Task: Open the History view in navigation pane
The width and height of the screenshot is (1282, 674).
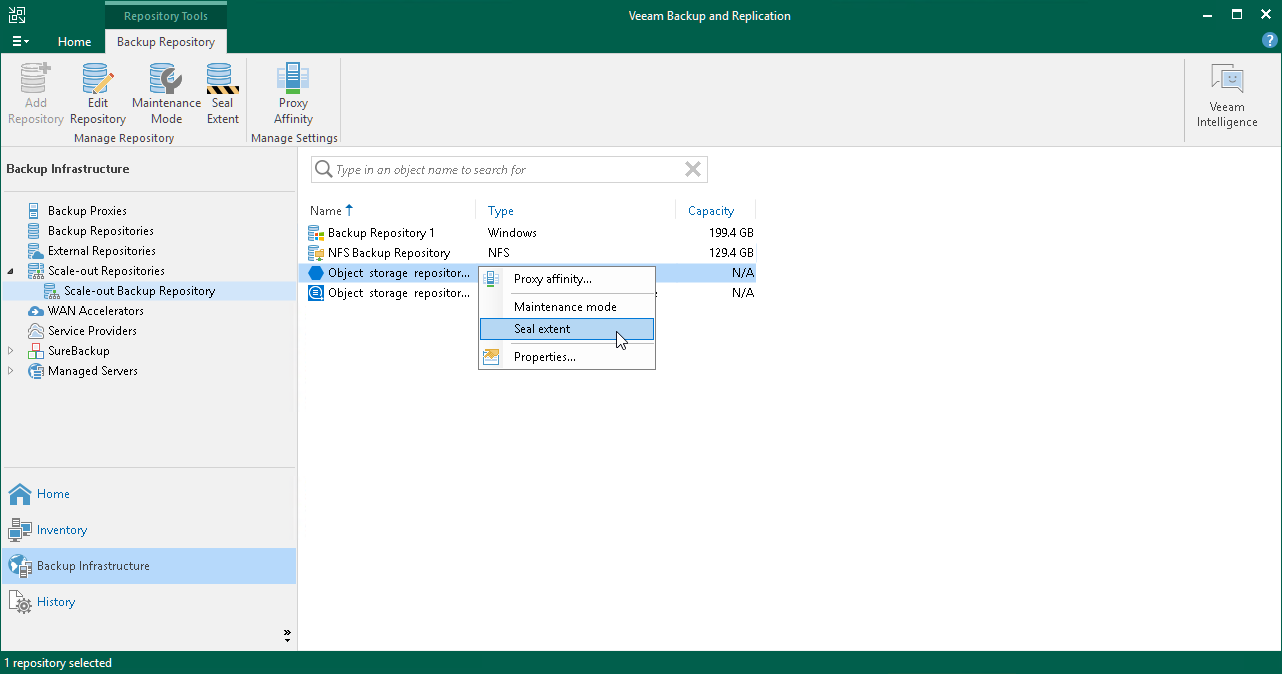Action: (56, 602)
